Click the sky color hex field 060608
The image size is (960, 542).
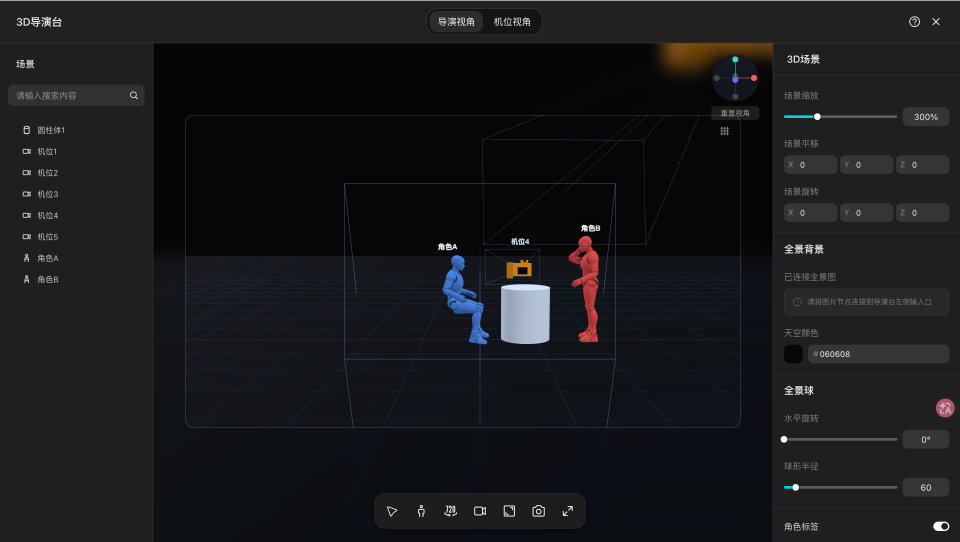coord(878,354)
